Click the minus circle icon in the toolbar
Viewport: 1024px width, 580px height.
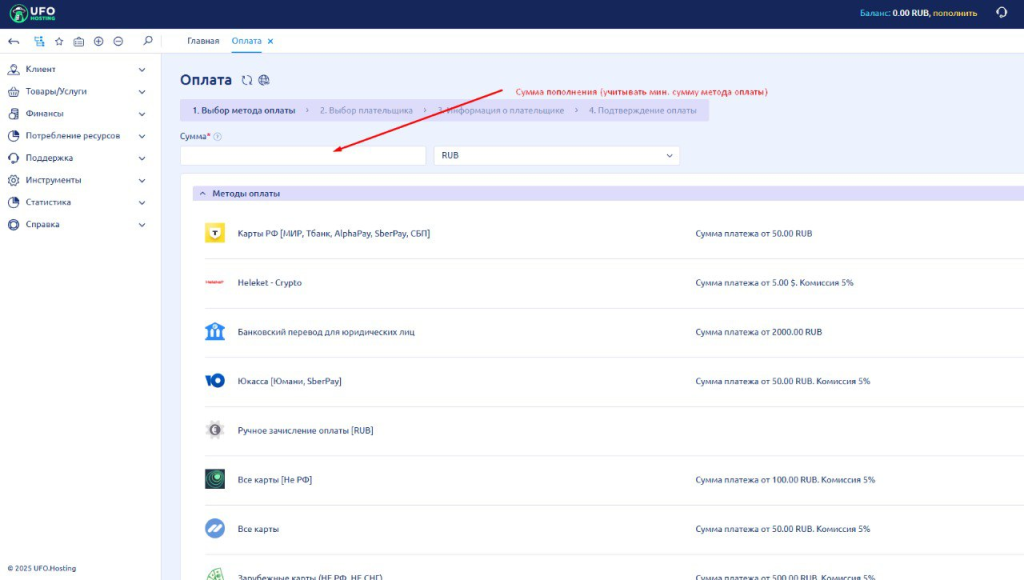118,41
